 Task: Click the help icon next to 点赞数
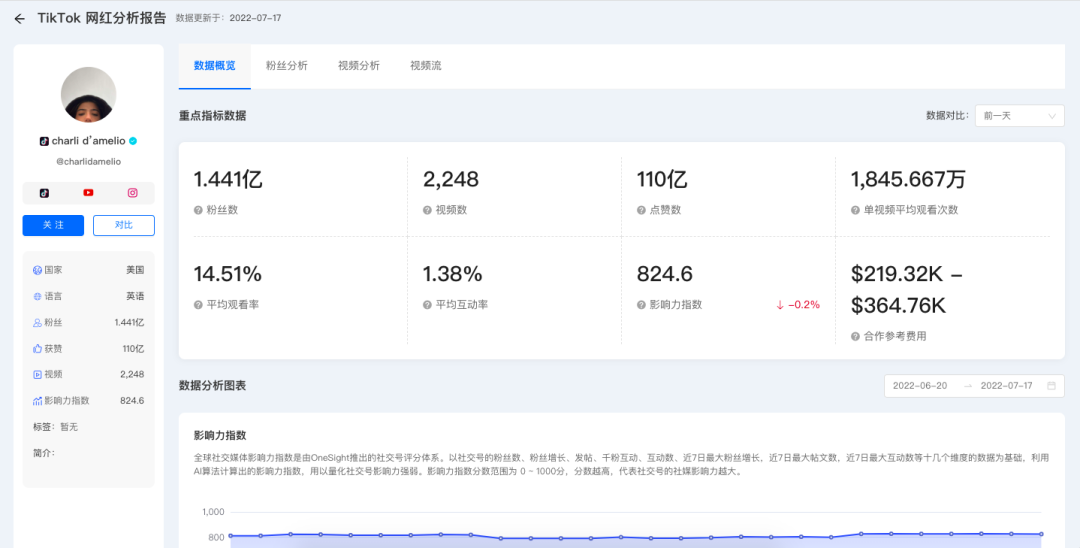[641, 210]
